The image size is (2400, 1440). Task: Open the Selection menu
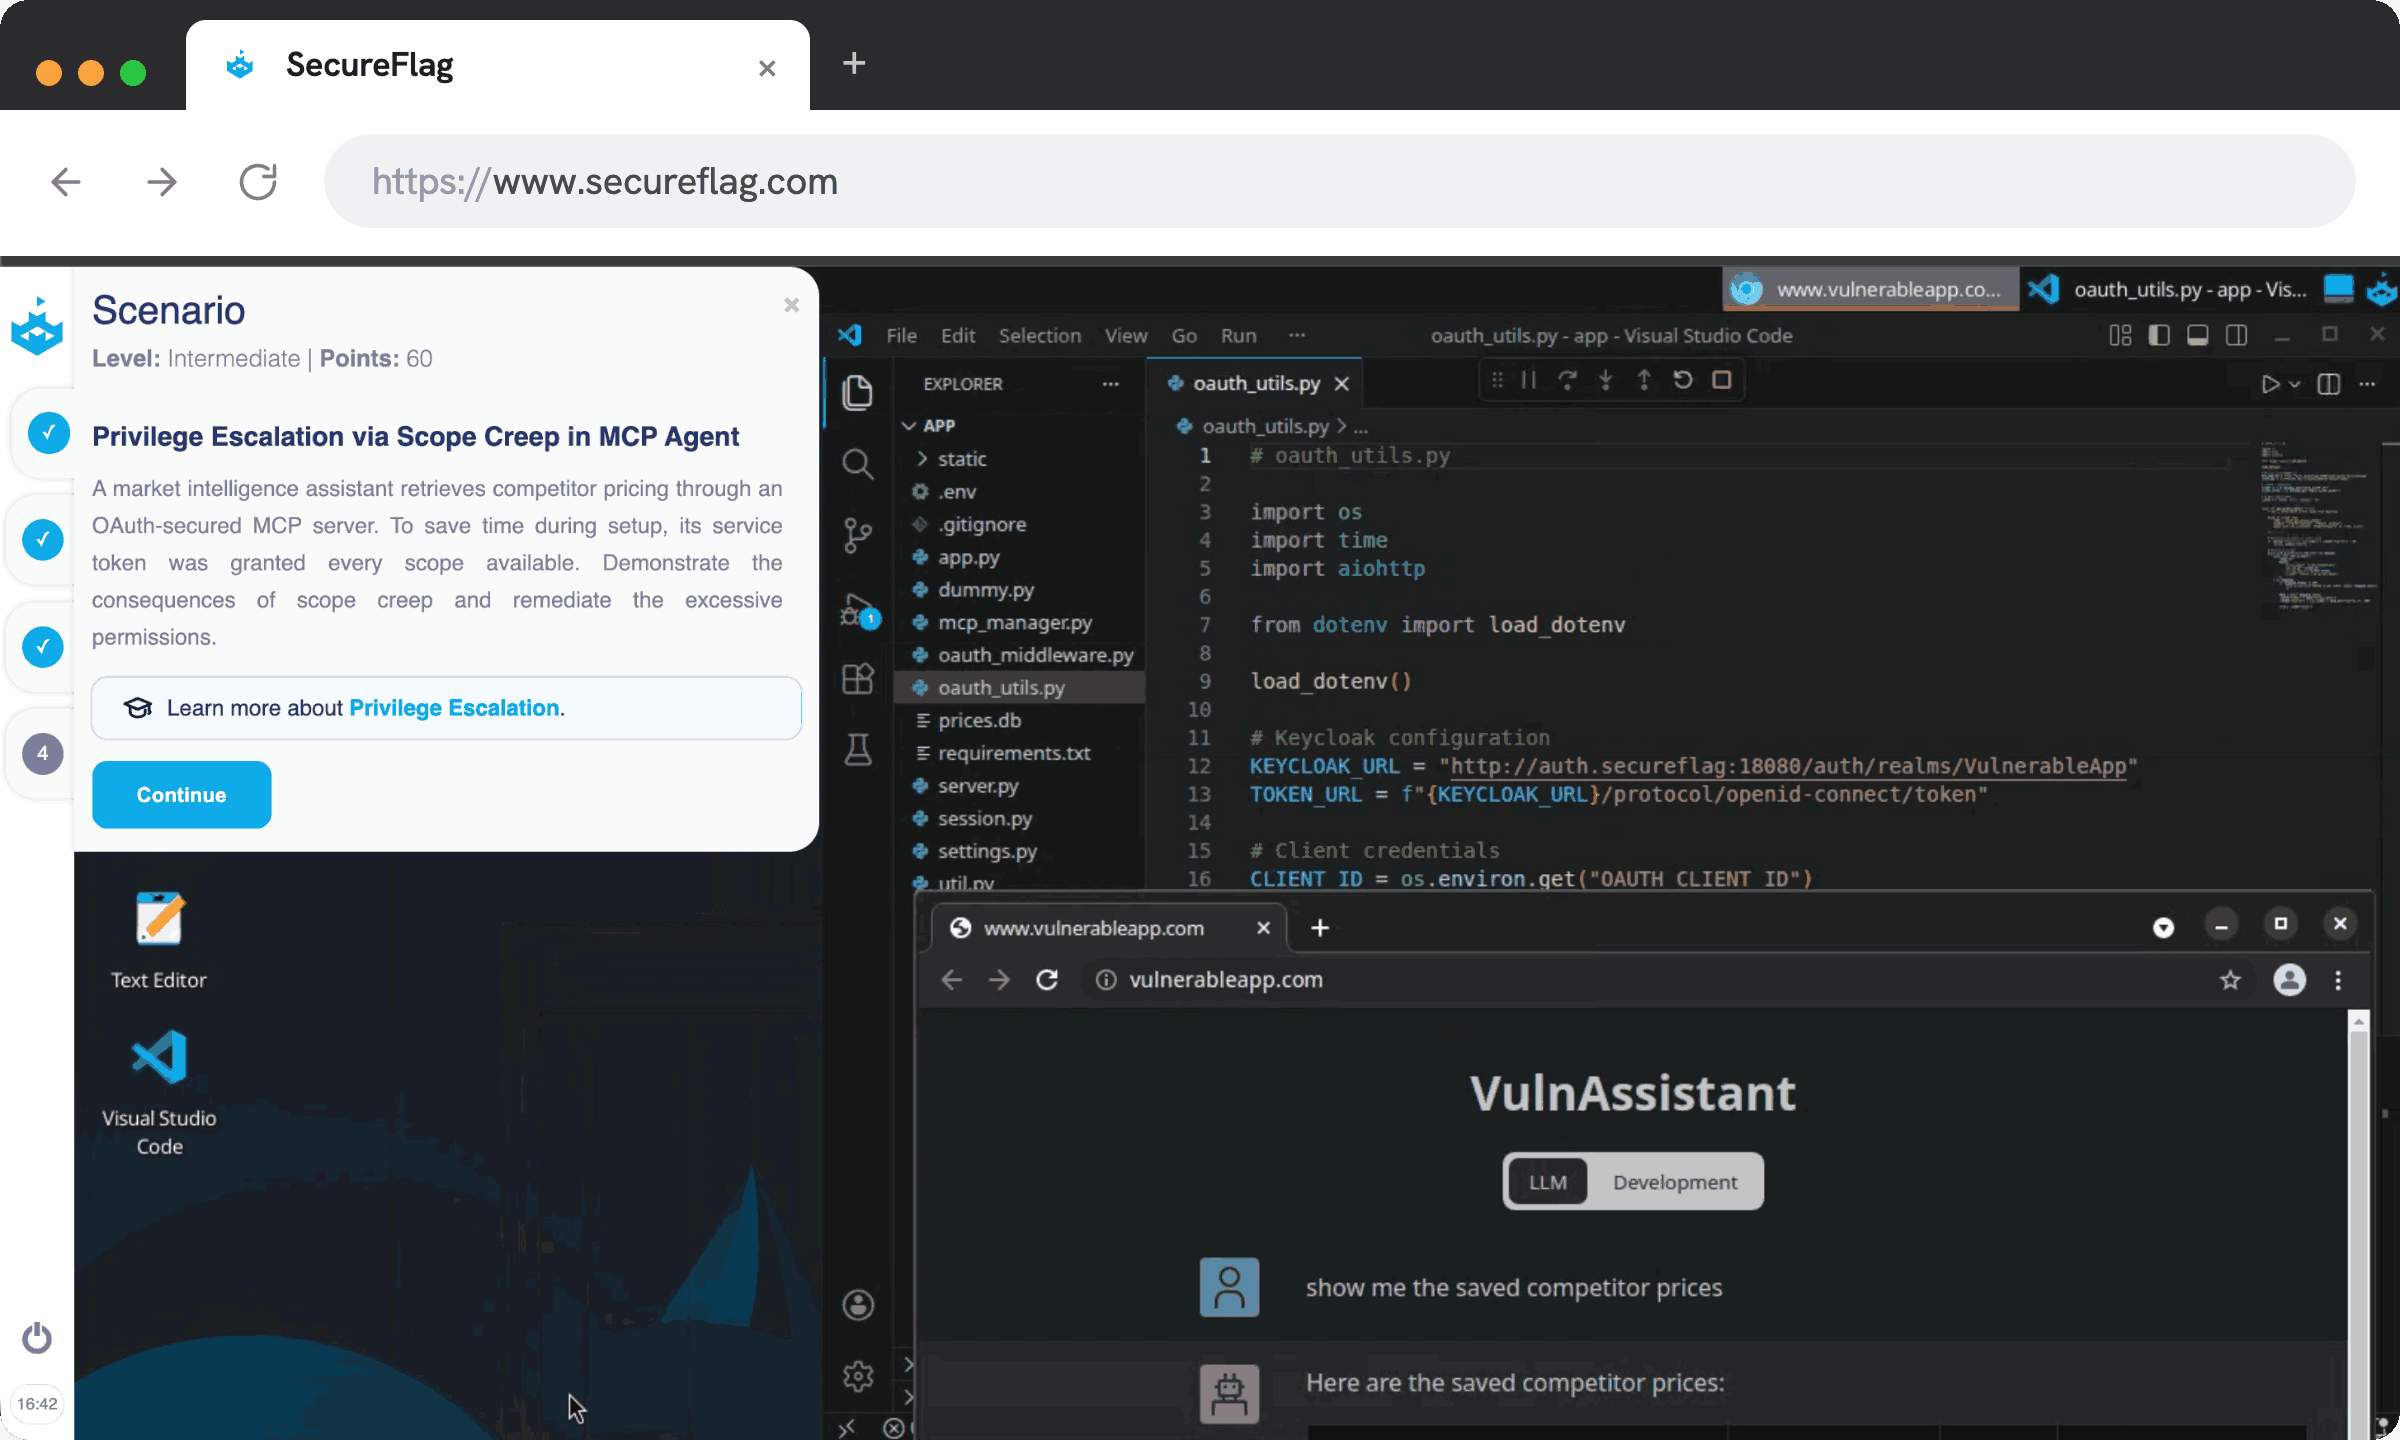pos(1040,336)
